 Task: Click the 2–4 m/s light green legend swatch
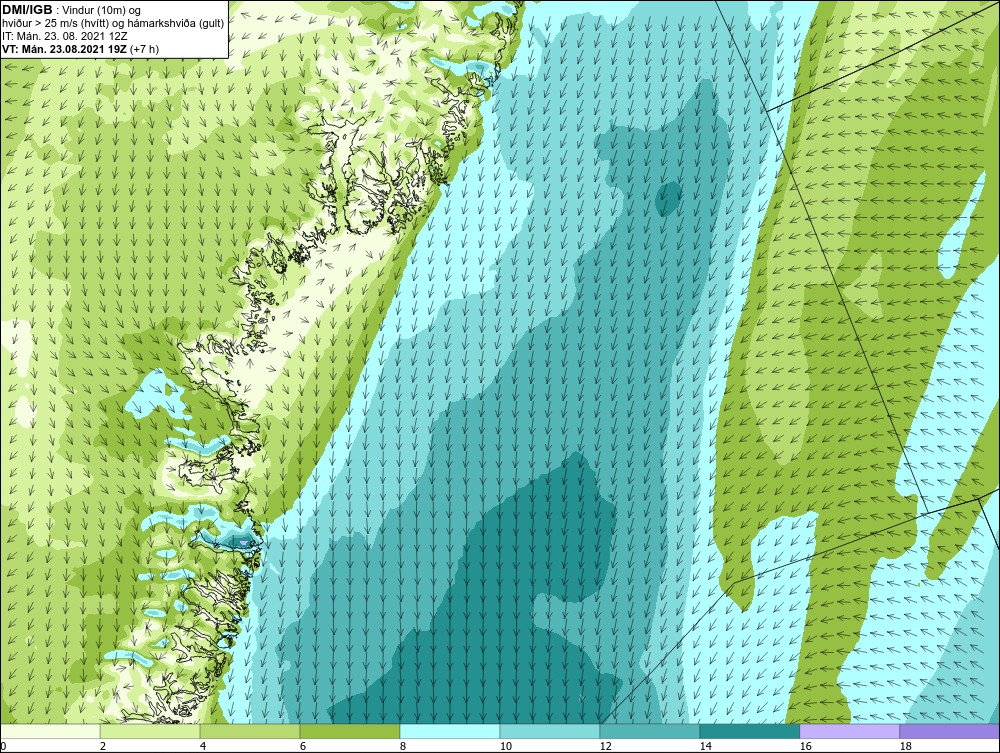point(150,731)
